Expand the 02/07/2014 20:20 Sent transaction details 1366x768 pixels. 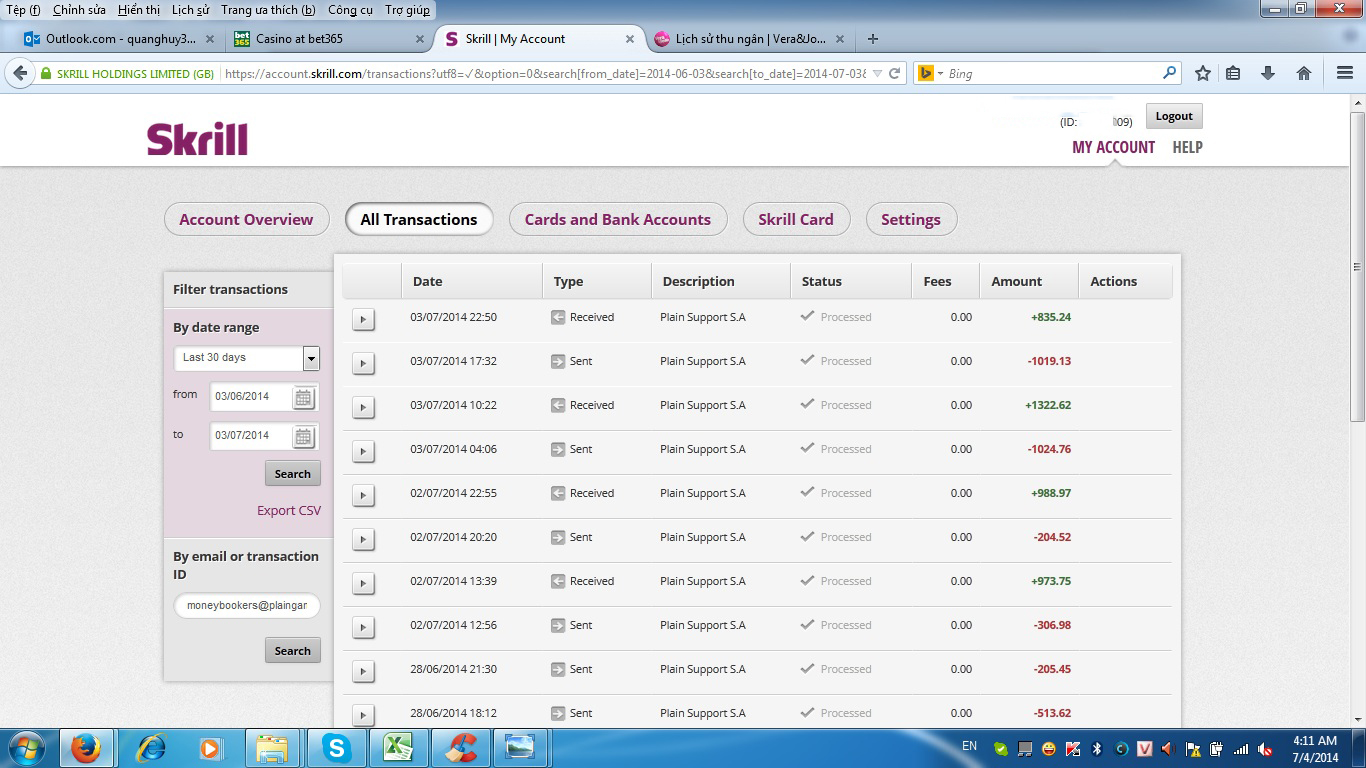pyautogui.click(x=363, y=539)
